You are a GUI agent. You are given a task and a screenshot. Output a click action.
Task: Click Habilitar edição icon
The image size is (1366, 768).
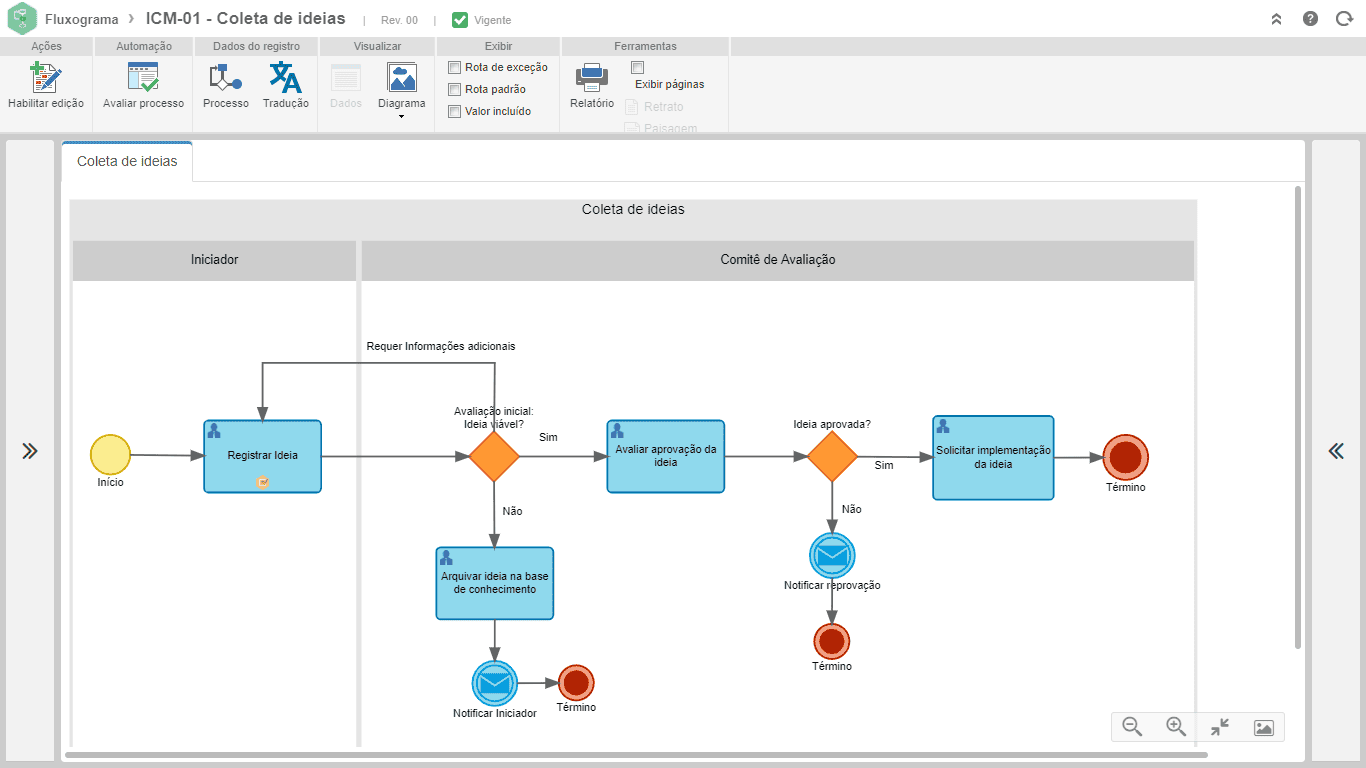46,78
